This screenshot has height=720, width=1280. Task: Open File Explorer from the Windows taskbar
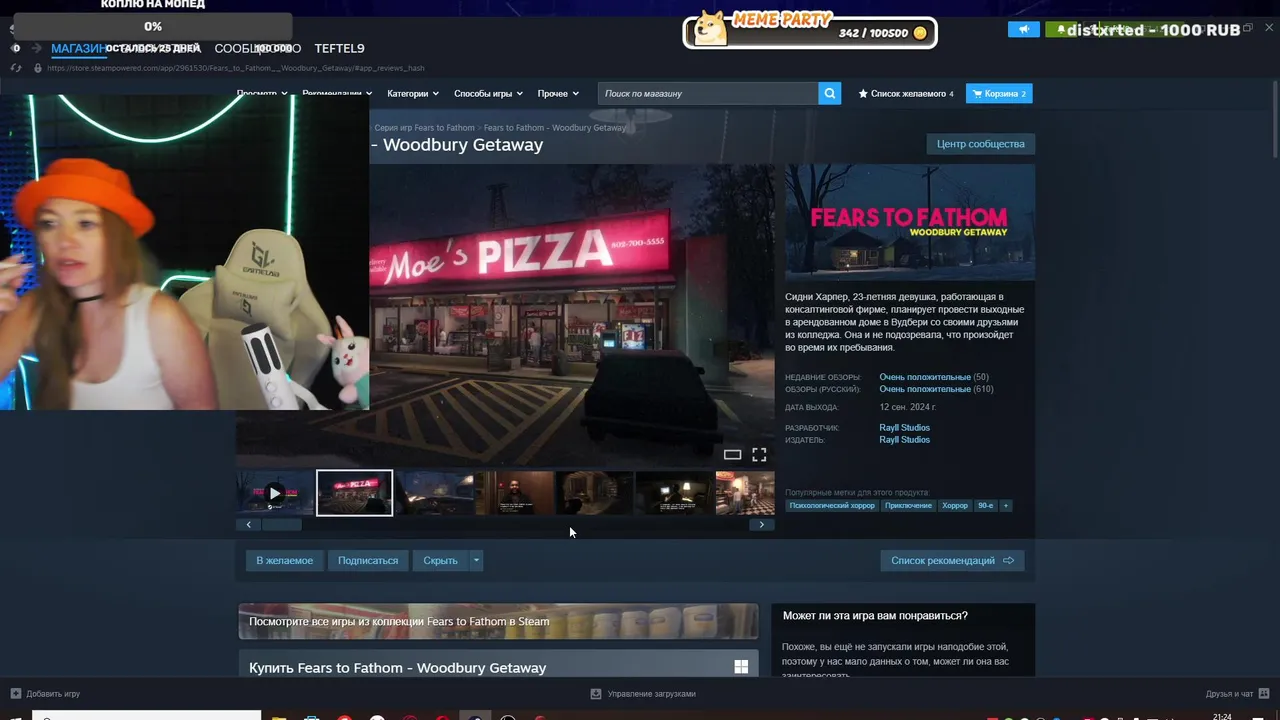click(279, 717)
